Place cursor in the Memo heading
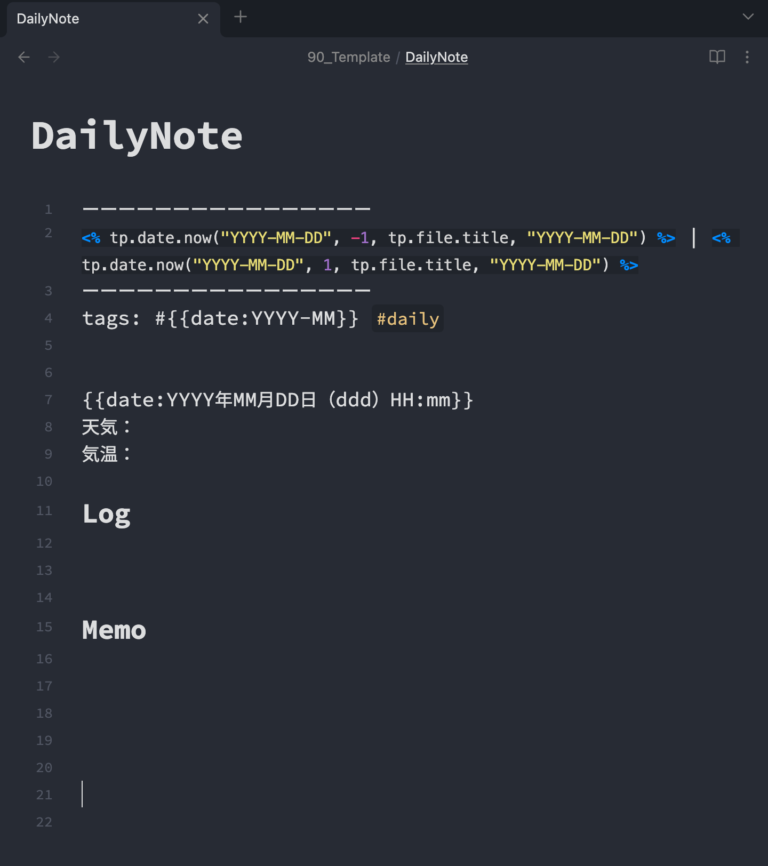768x866 pixels. click(114, 630)
